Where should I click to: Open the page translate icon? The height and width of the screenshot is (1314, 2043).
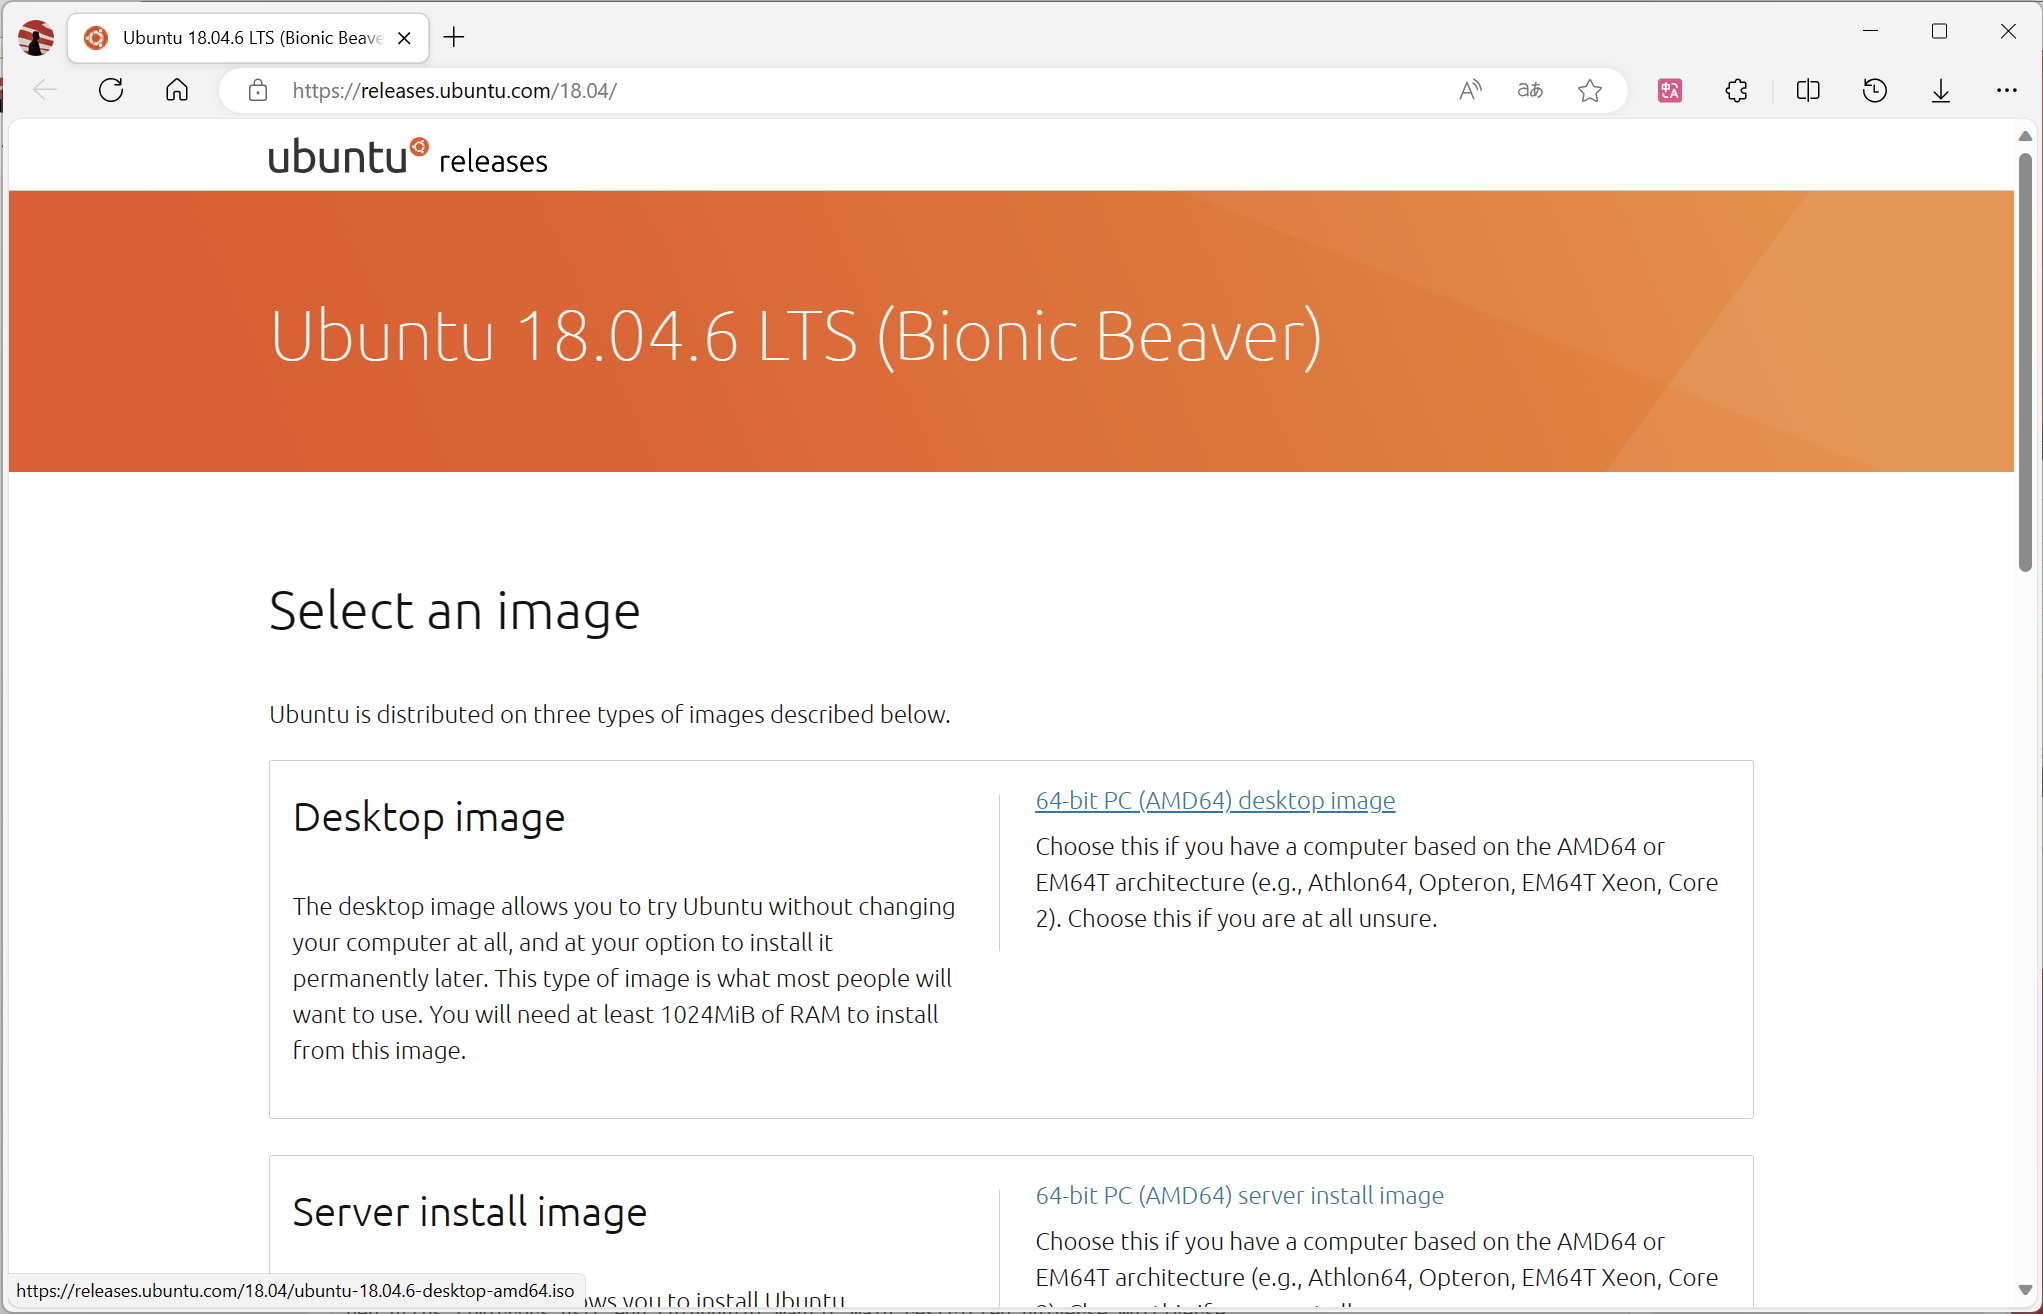click(1530, 90)
